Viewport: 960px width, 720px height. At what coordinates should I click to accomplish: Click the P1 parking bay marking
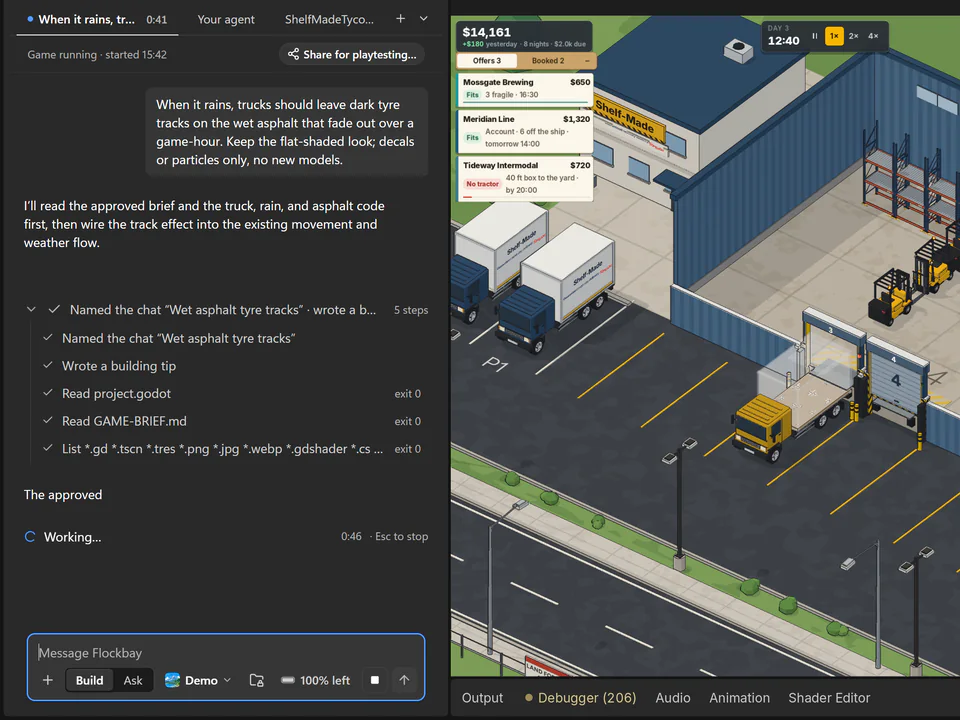click(495, 364)
